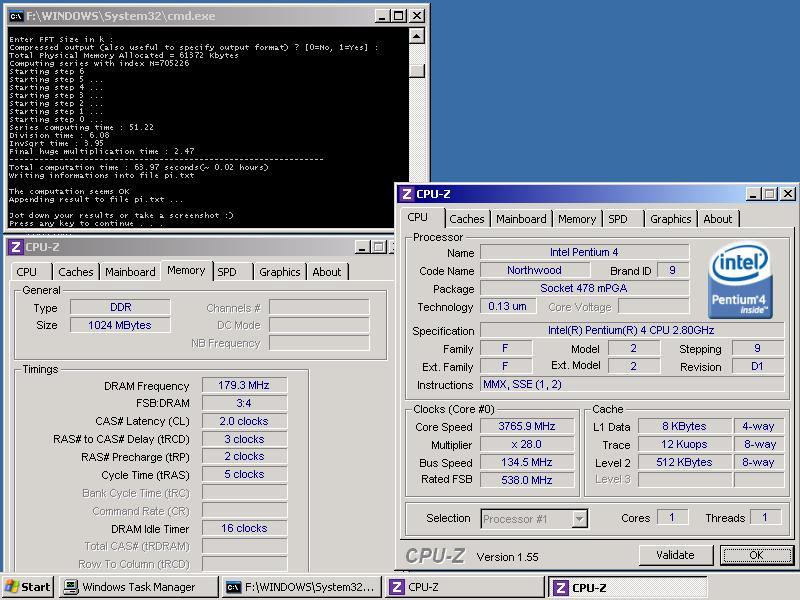The height and width of the screenshot is (600, 800).
Task: Click the Bus Speed value 134.5 MHz
Action: (x=527, y=462)
